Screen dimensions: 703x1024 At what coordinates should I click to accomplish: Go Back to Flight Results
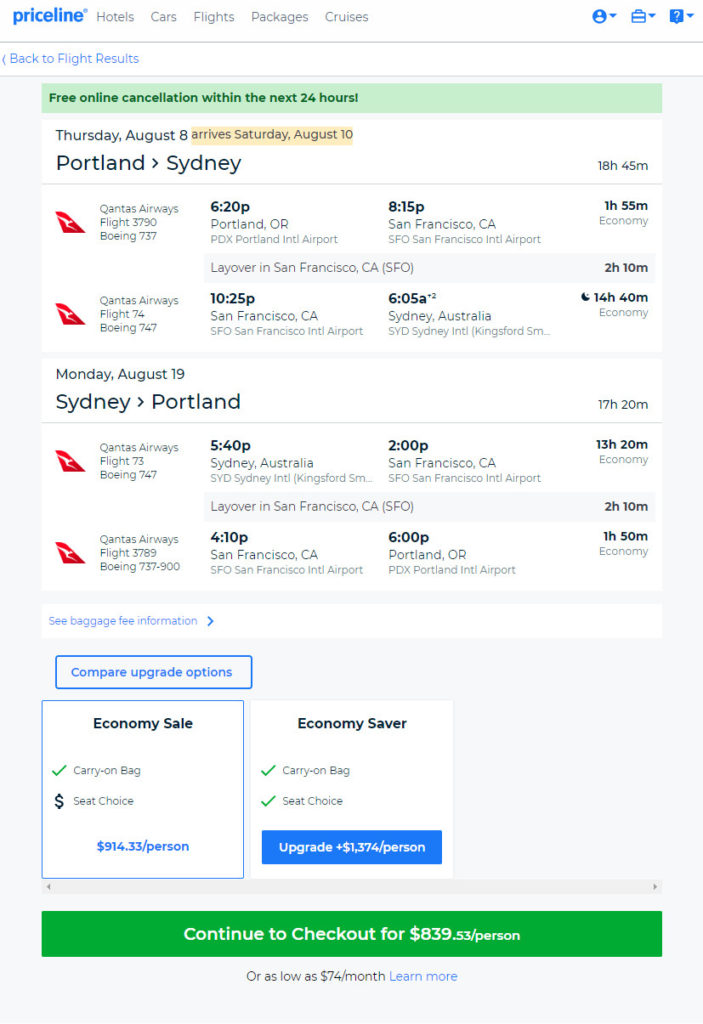pyautogui.click(x=71, y=59)
